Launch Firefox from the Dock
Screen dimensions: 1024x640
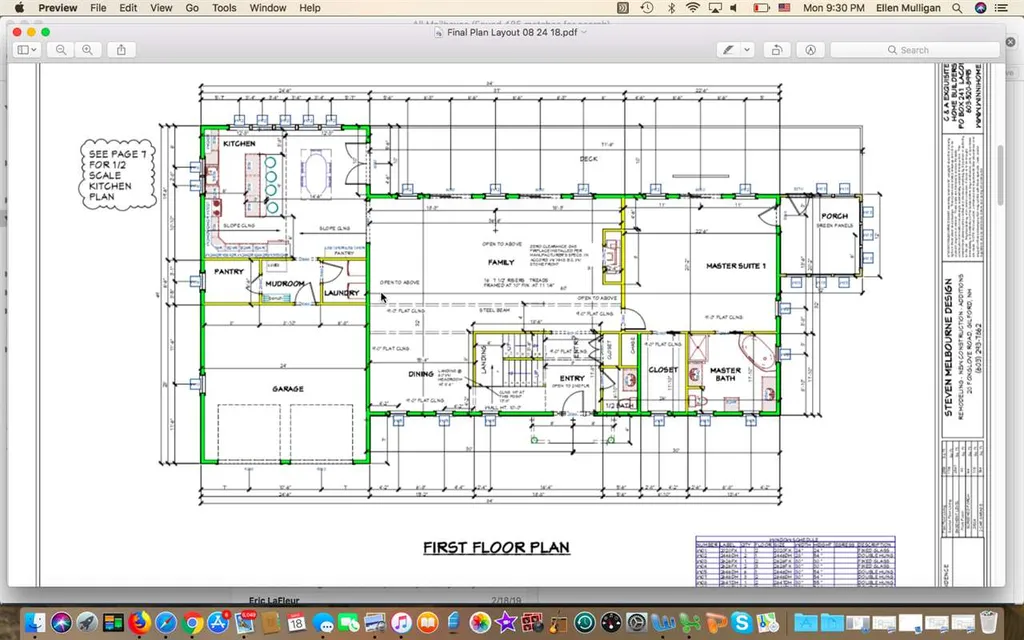139,622
